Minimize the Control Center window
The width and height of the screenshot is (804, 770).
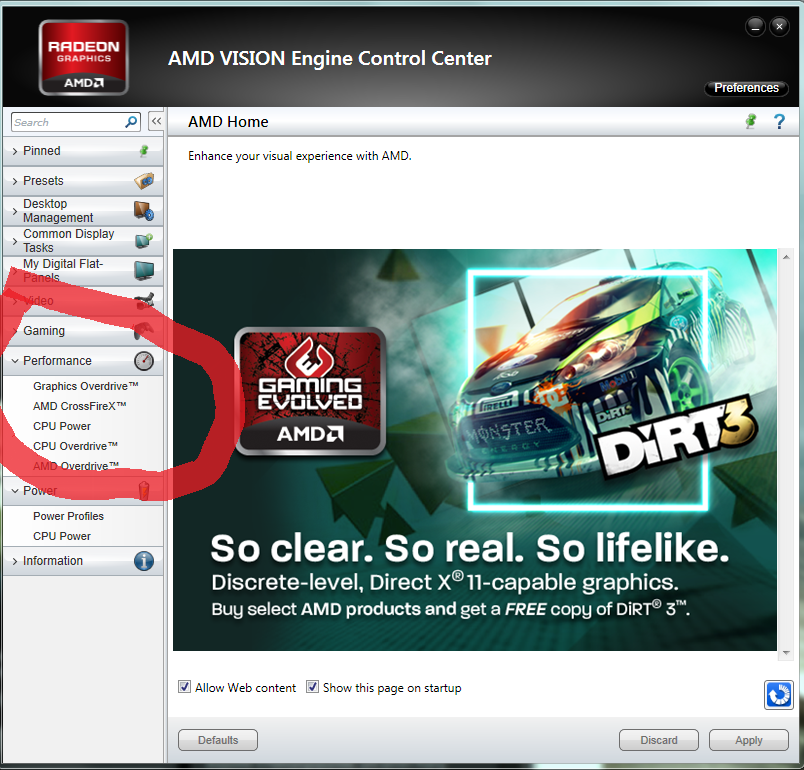click(755, 27)
